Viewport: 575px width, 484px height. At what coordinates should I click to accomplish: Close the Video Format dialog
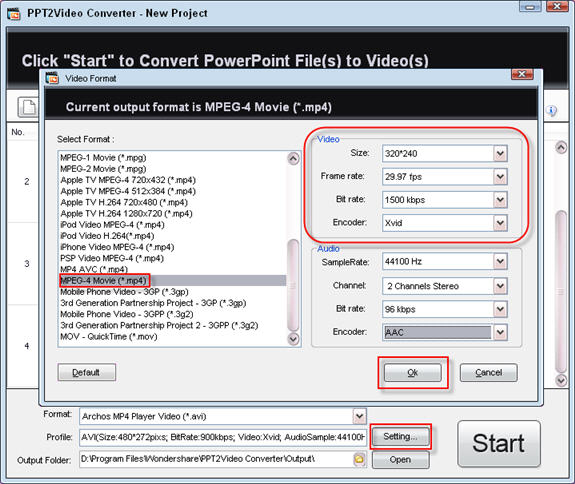click(x=522, y=74)
